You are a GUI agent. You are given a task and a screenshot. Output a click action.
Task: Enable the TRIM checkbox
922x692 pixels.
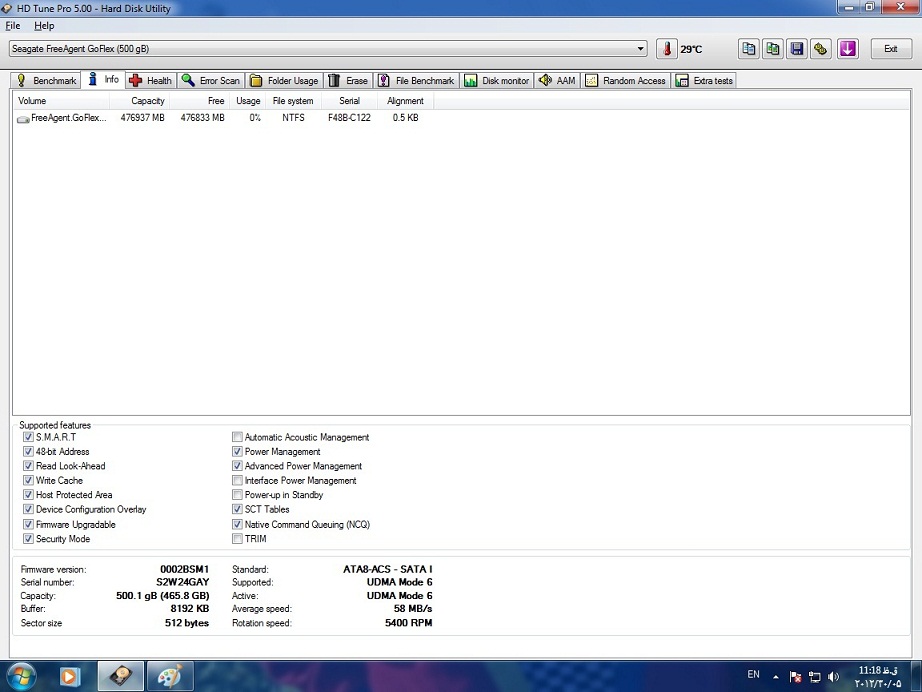click(x=237, y=539)
